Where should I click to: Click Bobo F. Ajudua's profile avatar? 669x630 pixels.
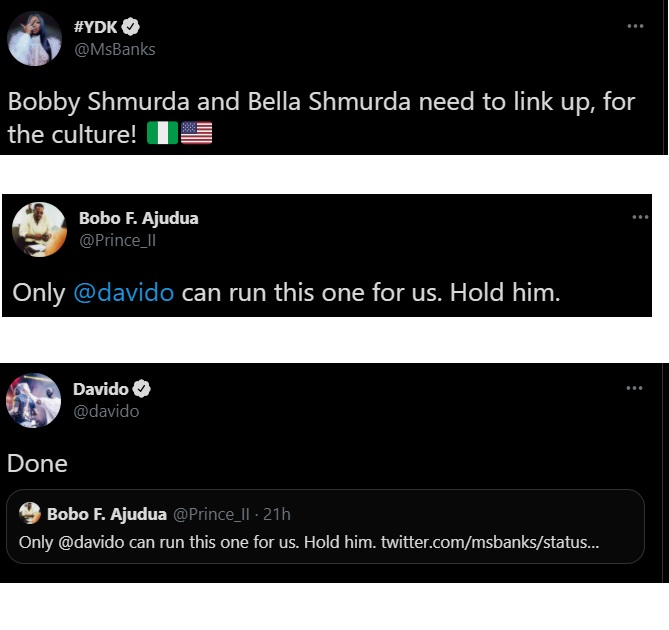[x=38, y=231]
